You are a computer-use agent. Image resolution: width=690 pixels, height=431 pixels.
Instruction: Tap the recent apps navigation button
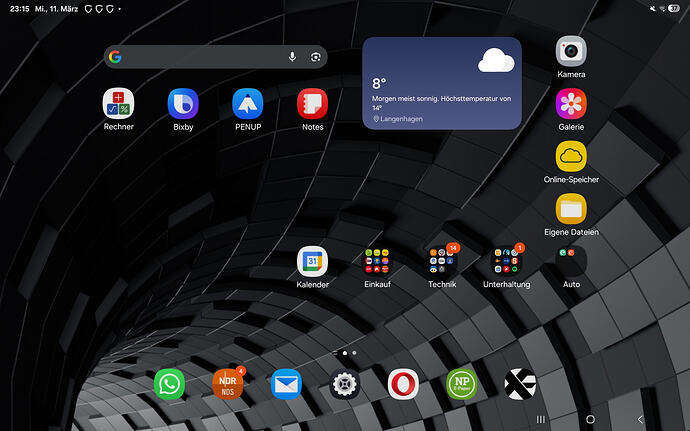pos(541,419)
